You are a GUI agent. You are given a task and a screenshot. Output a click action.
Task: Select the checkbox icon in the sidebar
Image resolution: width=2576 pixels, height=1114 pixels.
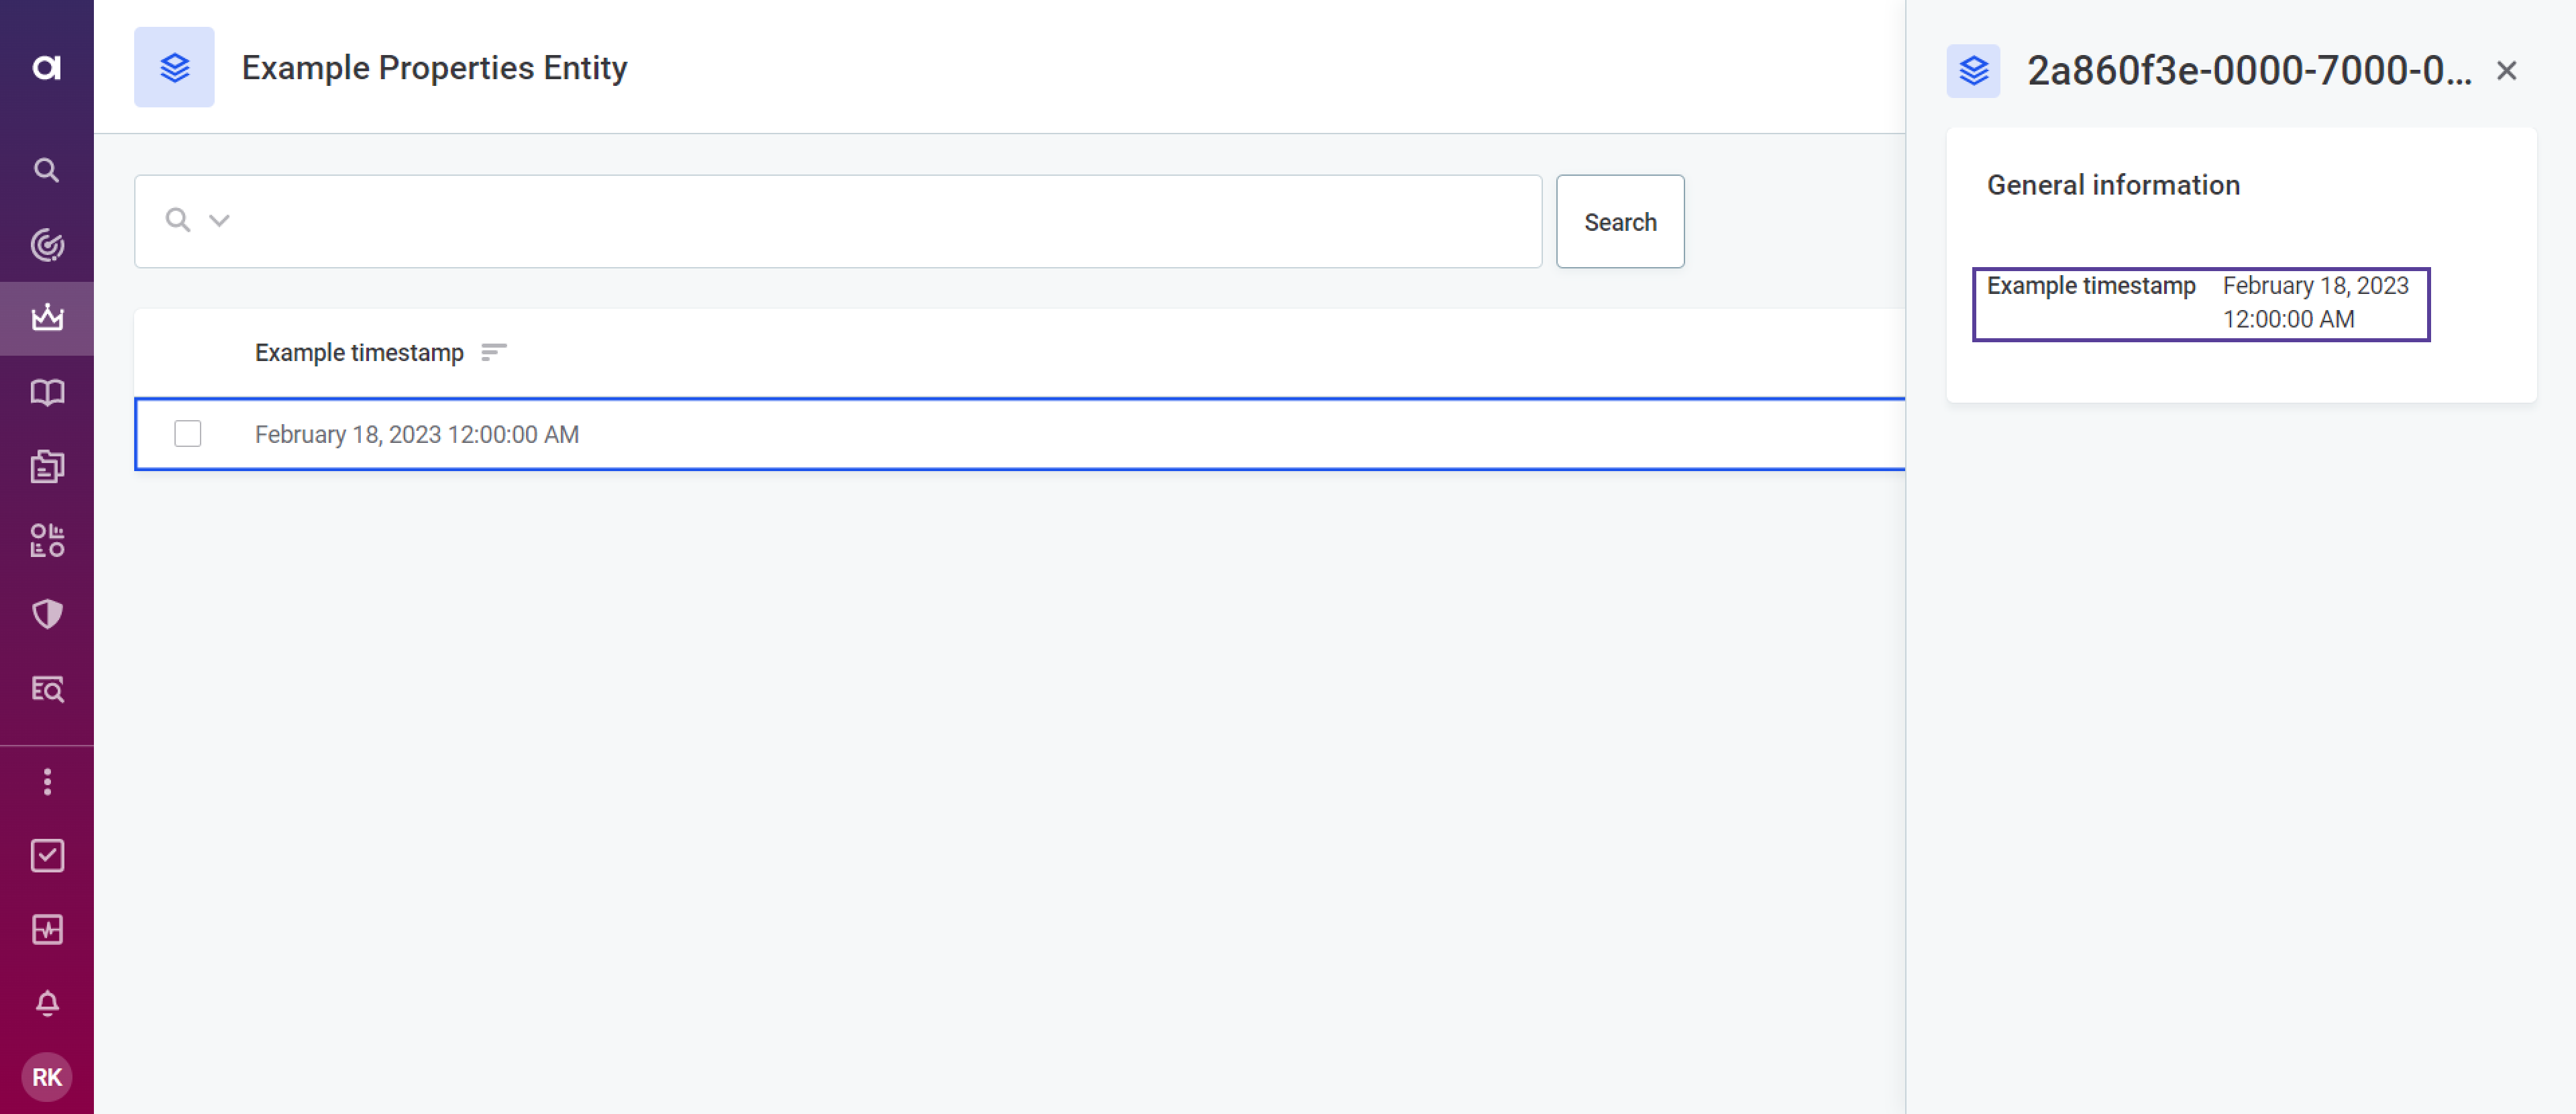pyautogui.click(x=46, y=855)
